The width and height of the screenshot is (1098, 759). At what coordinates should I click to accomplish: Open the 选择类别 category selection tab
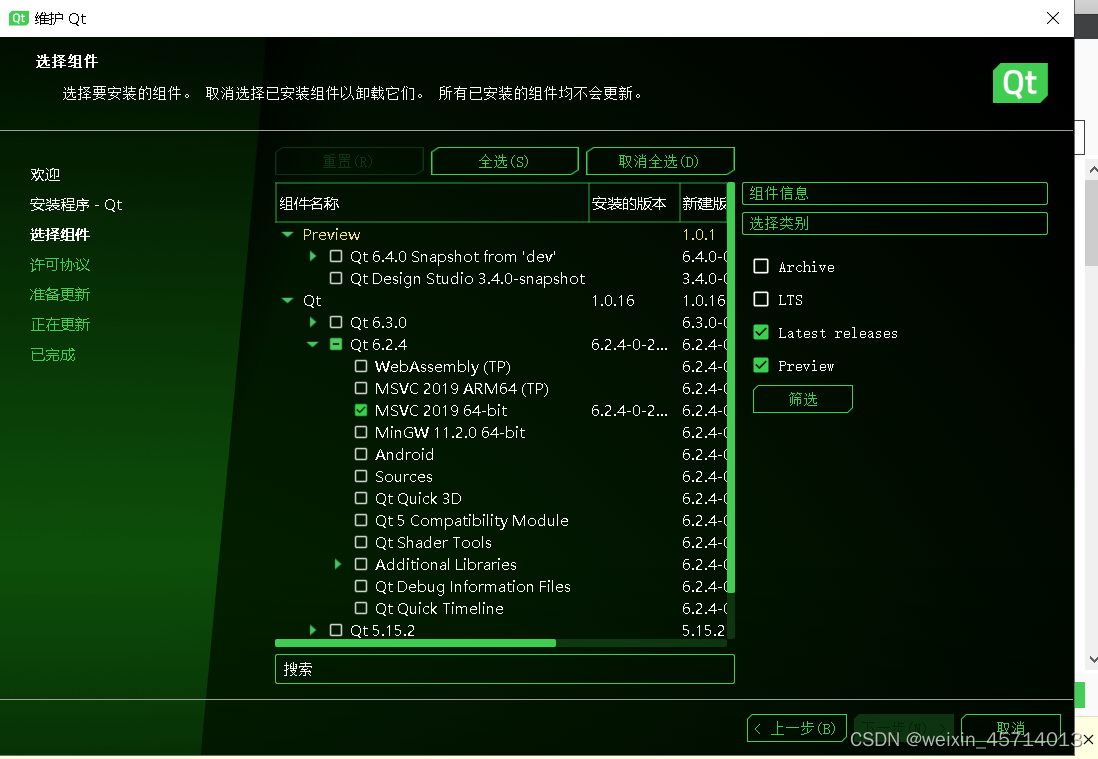pyautogui.click(x=894, y=223)
